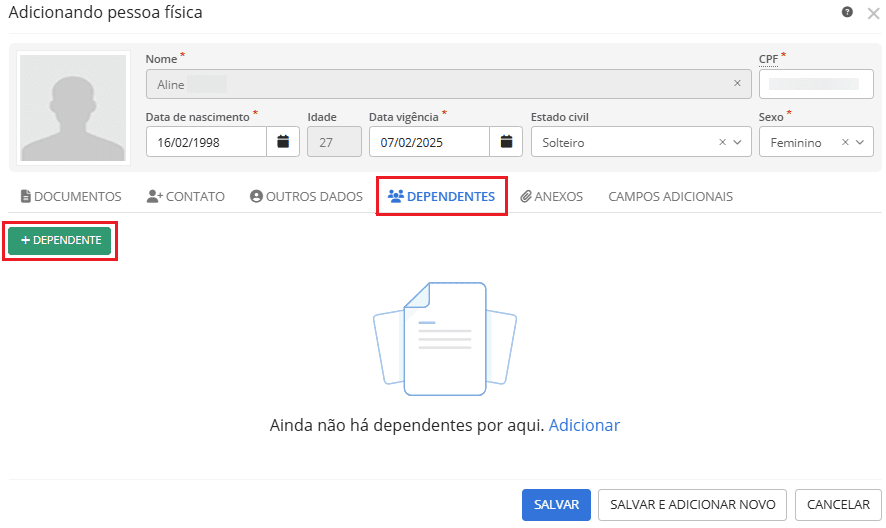
Task: Click the profile photo placeholder
Action: pos(73,107)
